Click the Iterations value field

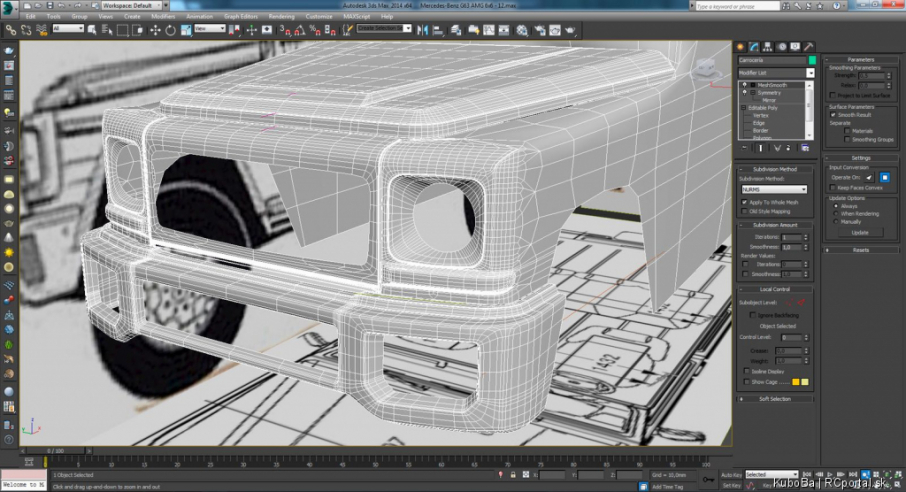point(791,238)
